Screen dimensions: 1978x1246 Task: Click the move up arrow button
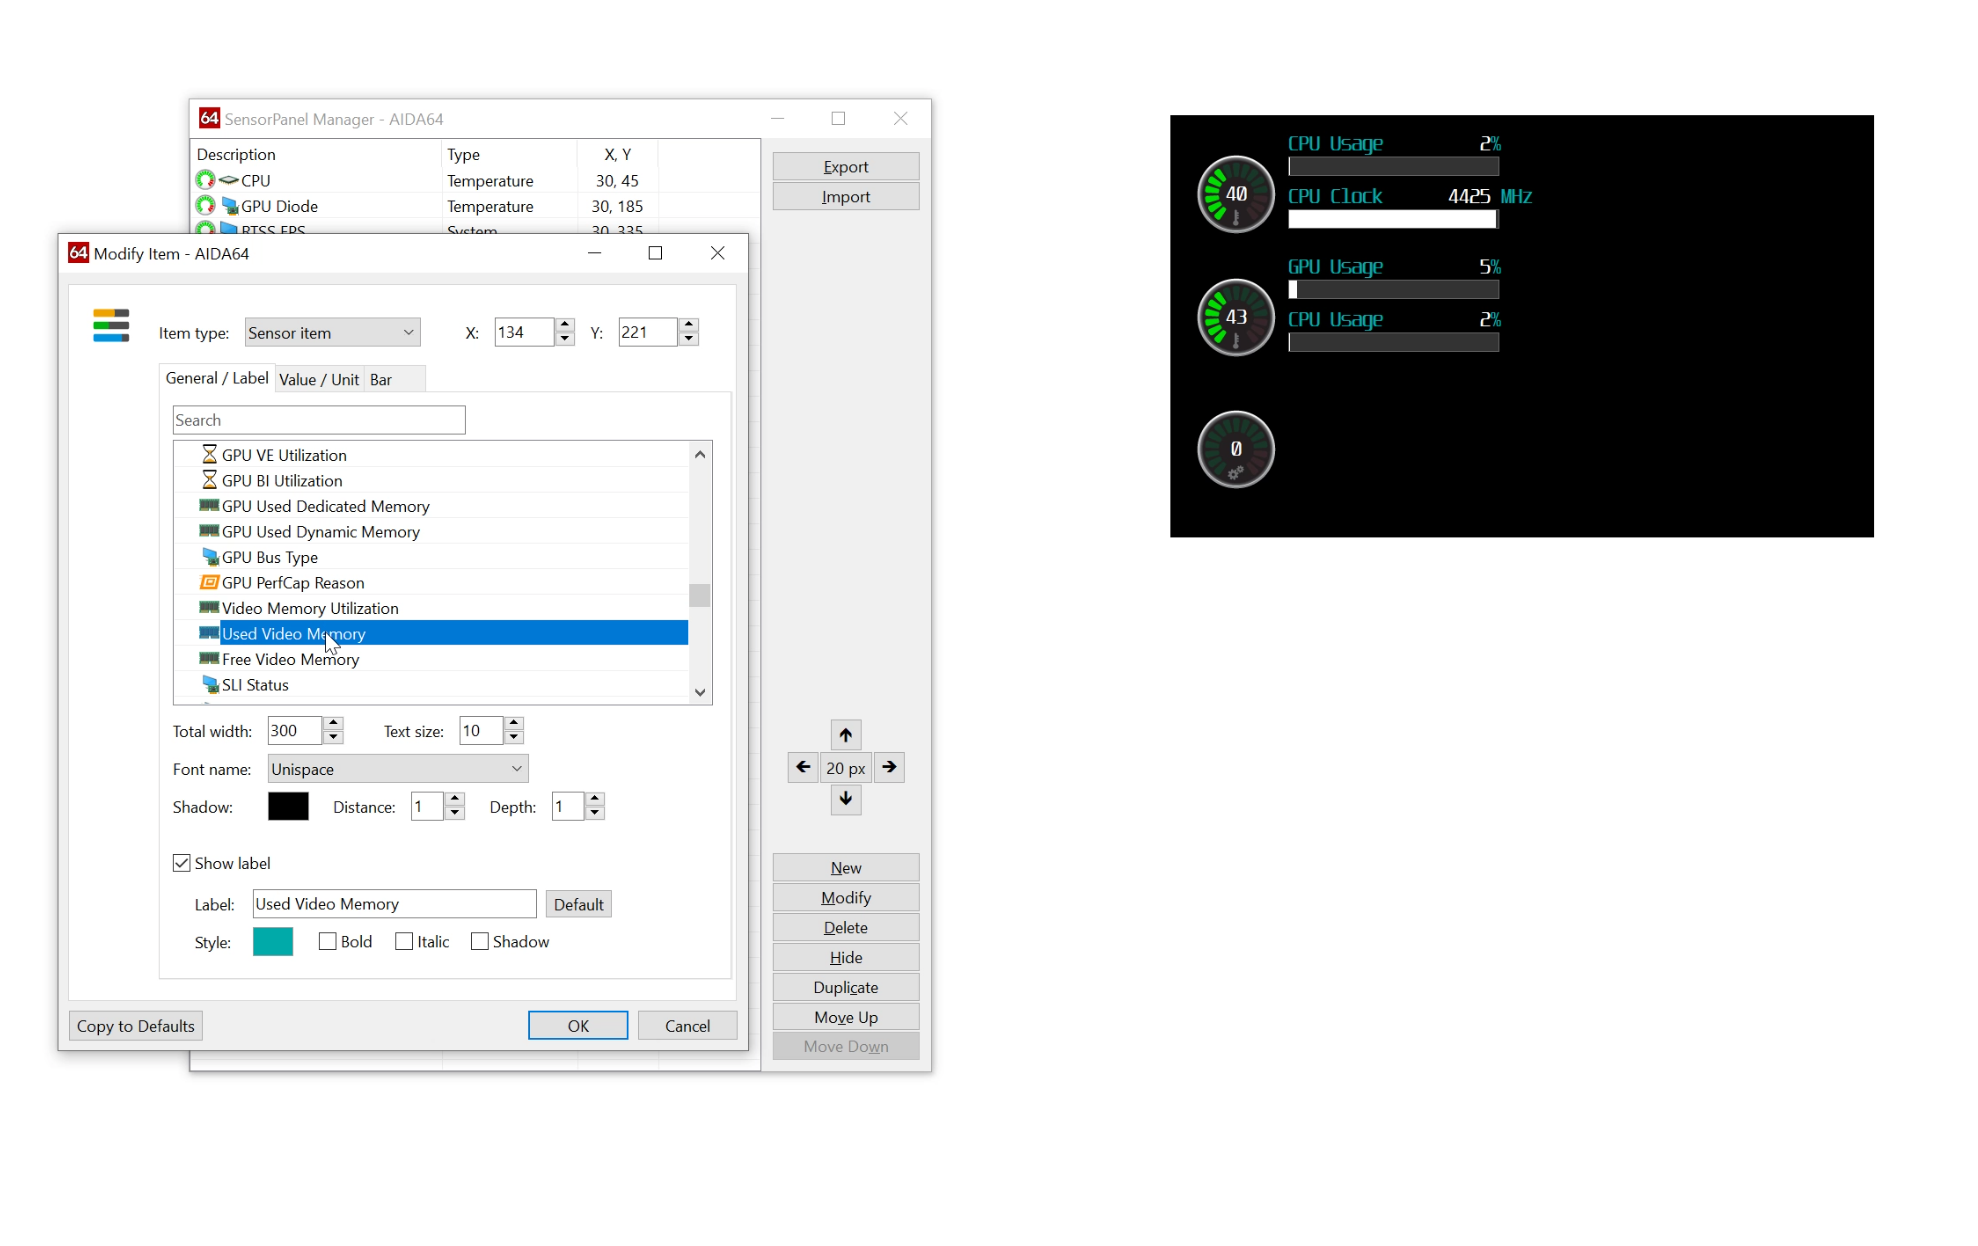[846, 735]
